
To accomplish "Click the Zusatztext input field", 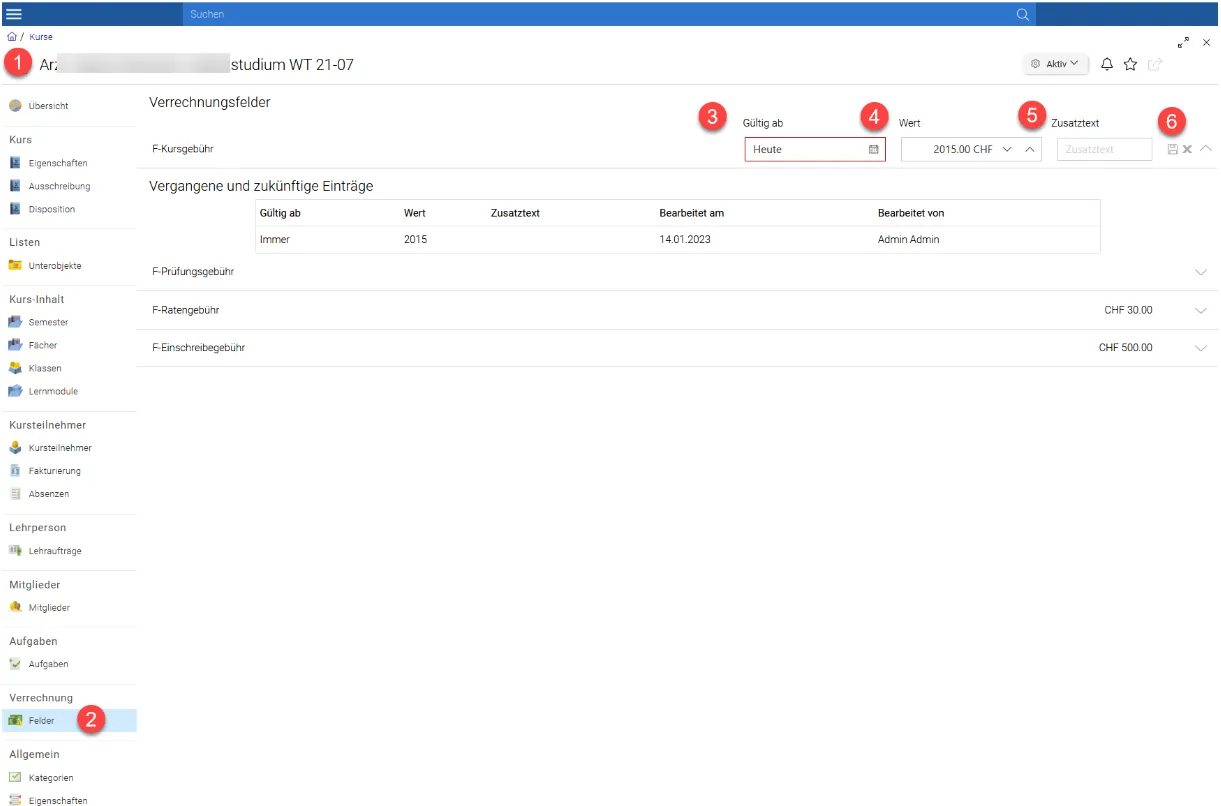I will (x=1105, y=149).
